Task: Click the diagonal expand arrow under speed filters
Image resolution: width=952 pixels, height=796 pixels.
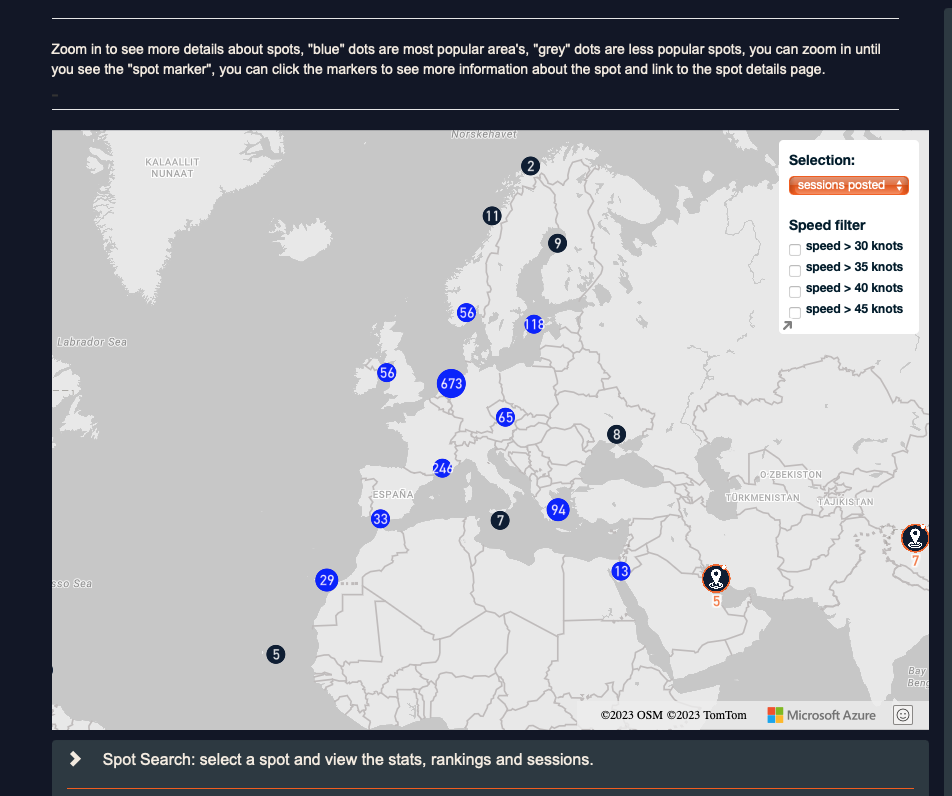Action: point(787,325)
